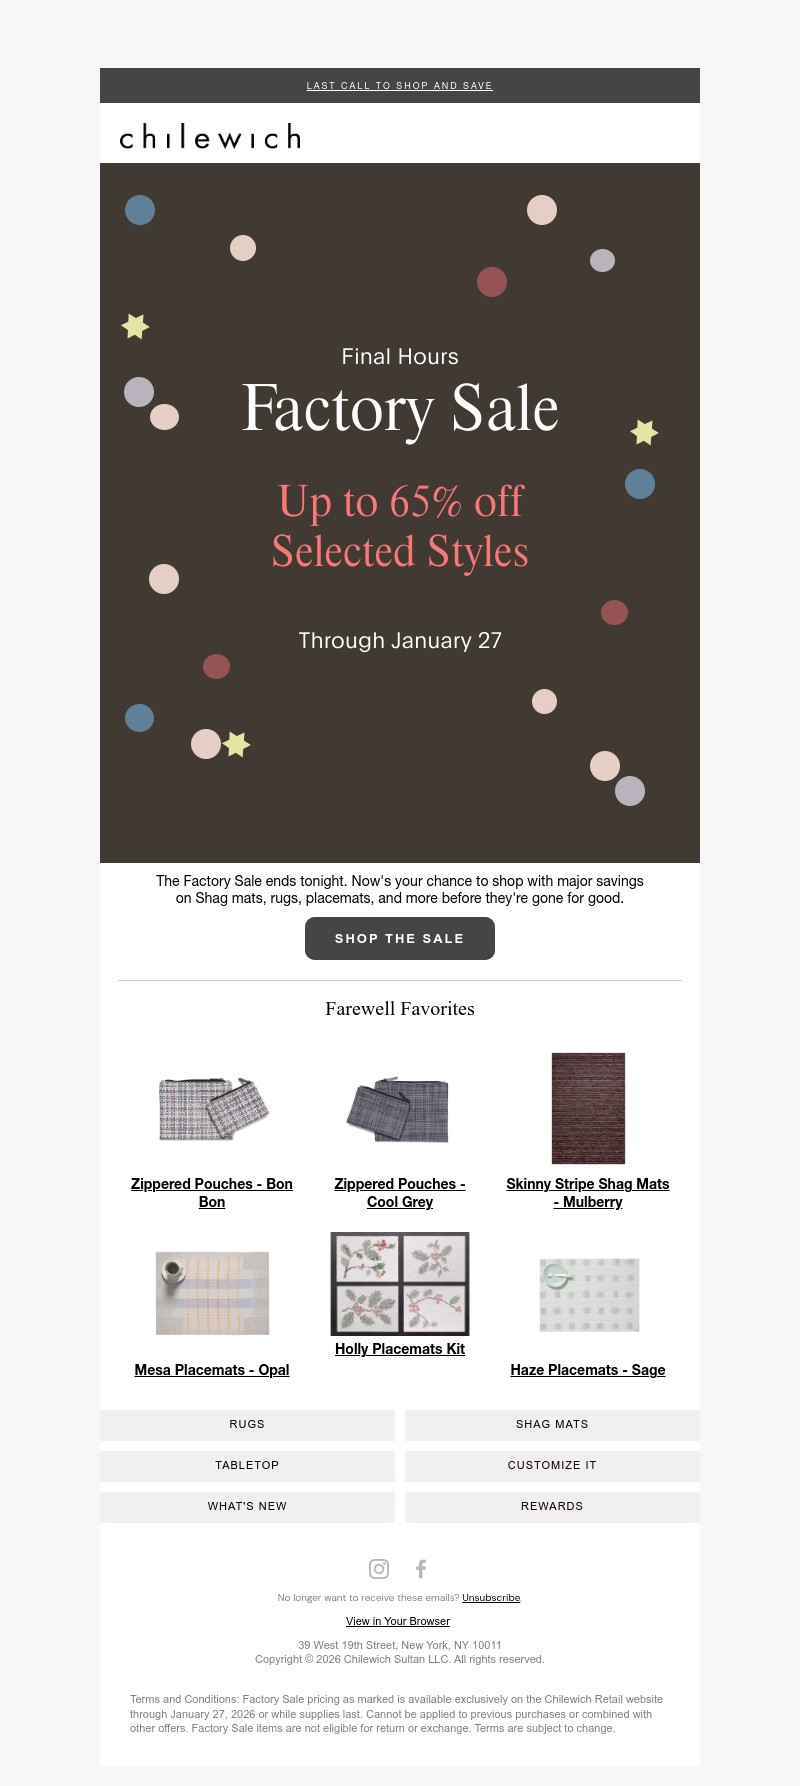The height and width of the screenshot is (1786, 800).
Task: Open the REWARDS page
Action: (x=551, y=1506)
